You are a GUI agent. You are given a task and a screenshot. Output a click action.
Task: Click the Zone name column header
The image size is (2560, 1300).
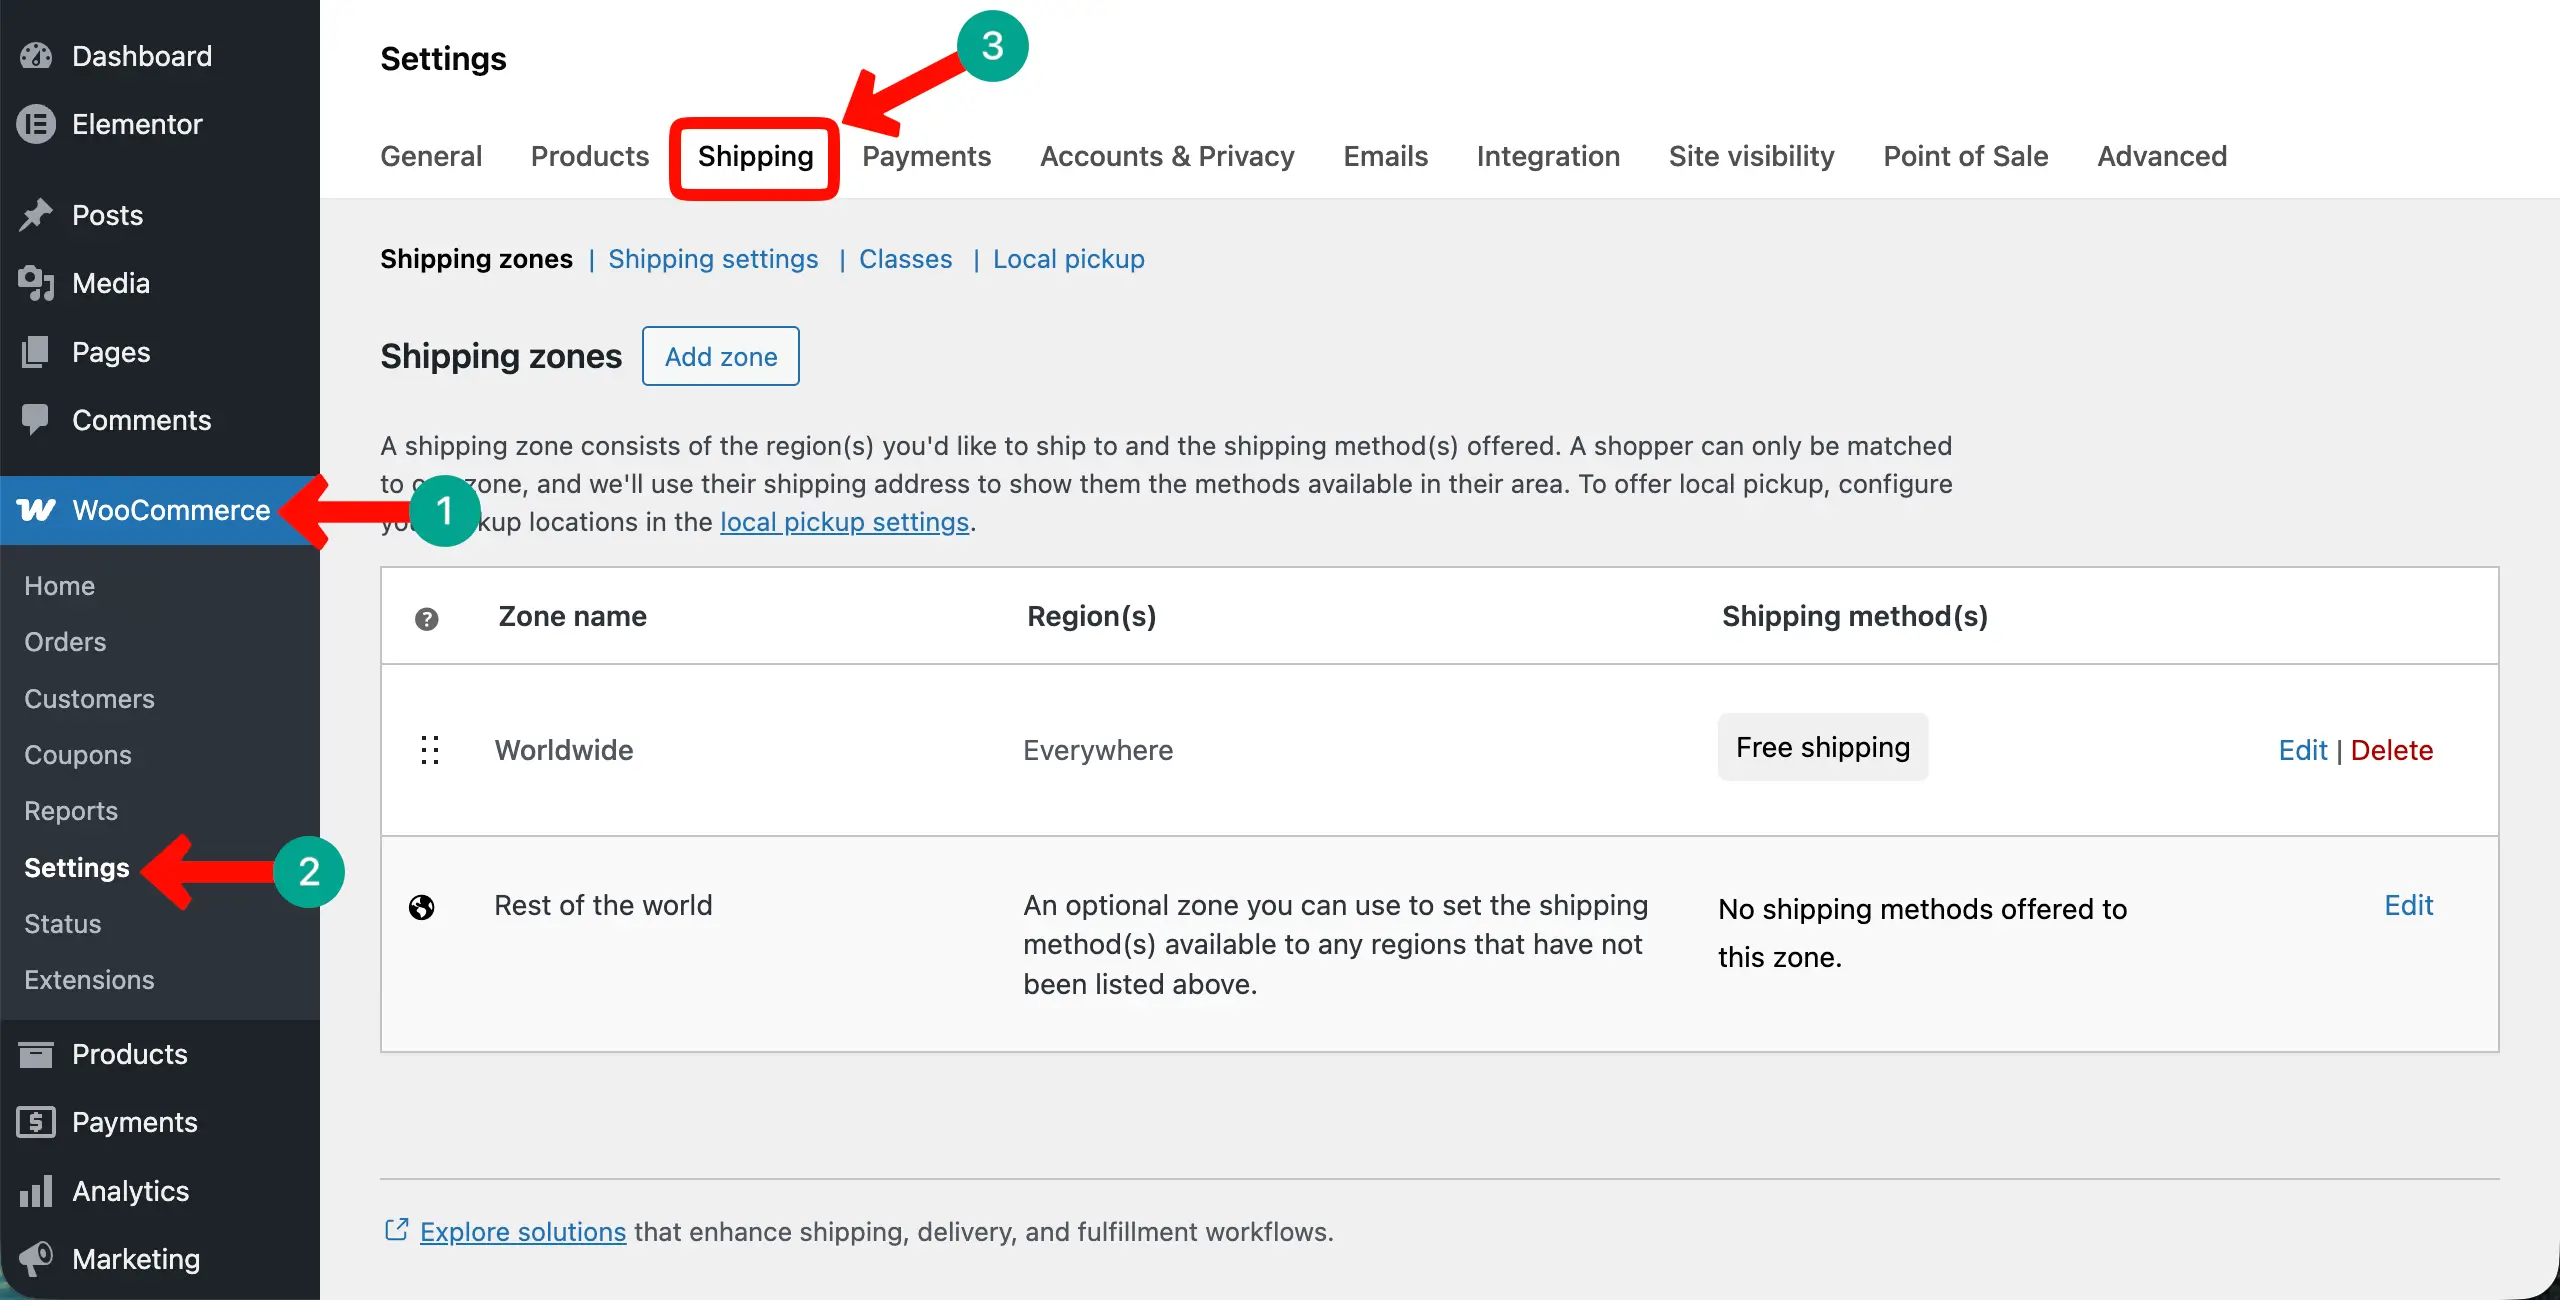(x=572, y=616)
